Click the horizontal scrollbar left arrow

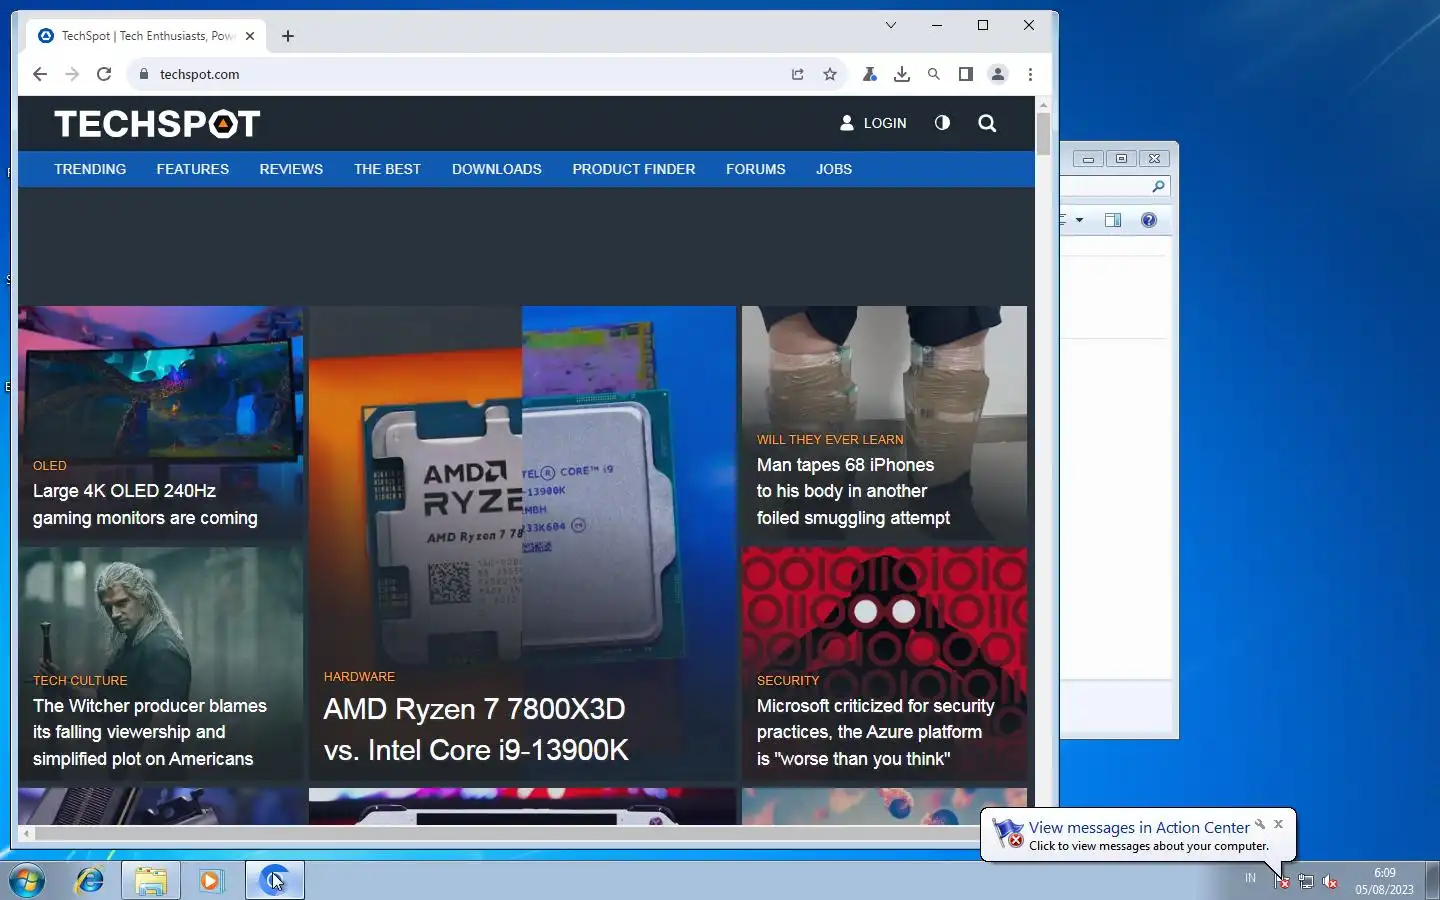[27, 833]
